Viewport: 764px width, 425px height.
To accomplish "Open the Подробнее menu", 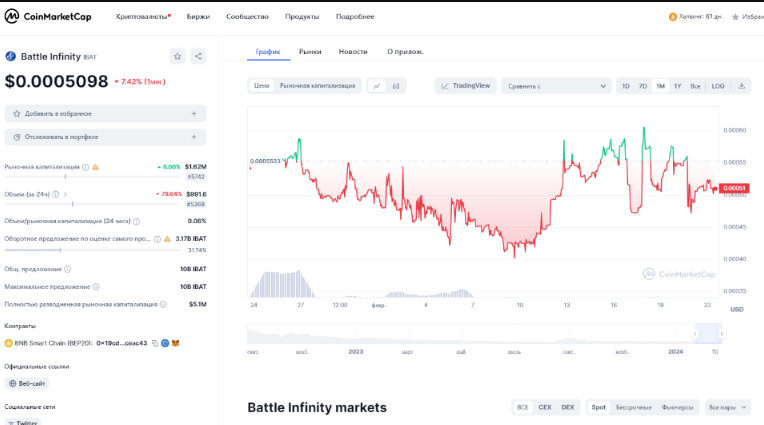I will 355,17.
